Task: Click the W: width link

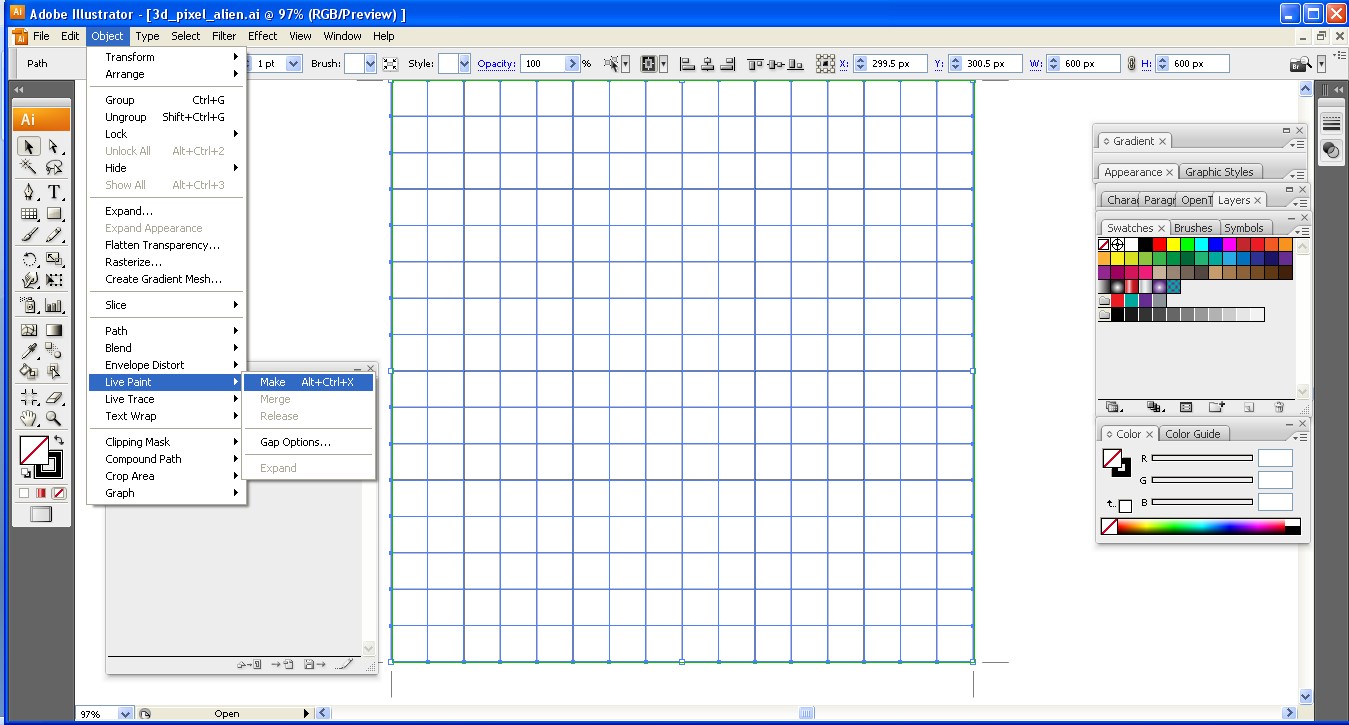Action: click(1036, 64)
